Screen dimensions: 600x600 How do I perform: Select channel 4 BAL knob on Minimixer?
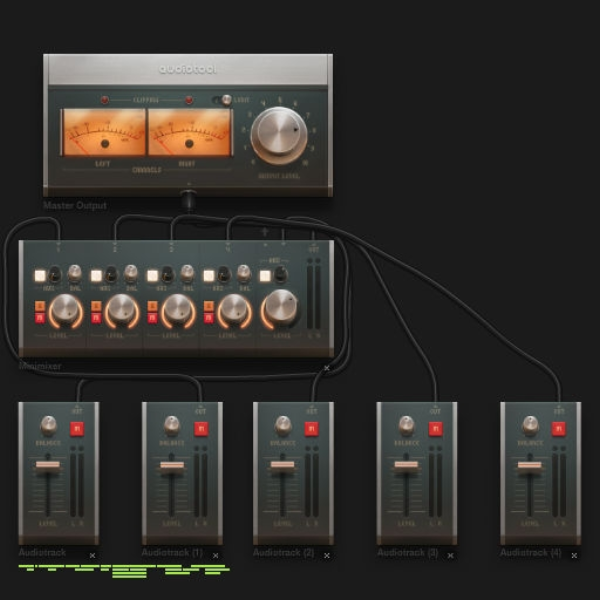pos(244,272)
